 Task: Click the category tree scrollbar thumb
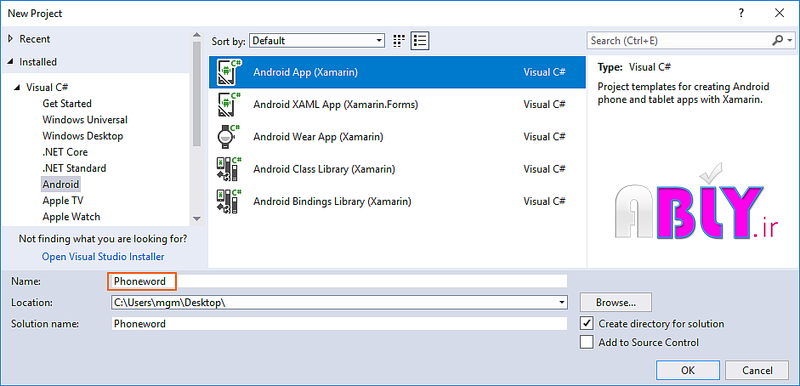[x=197, y=94]
